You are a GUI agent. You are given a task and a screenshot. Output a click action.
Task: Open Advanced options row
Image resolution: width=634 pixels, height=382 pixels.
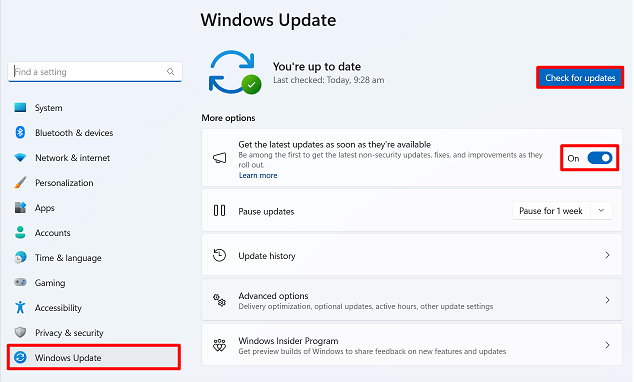(412, 300)
